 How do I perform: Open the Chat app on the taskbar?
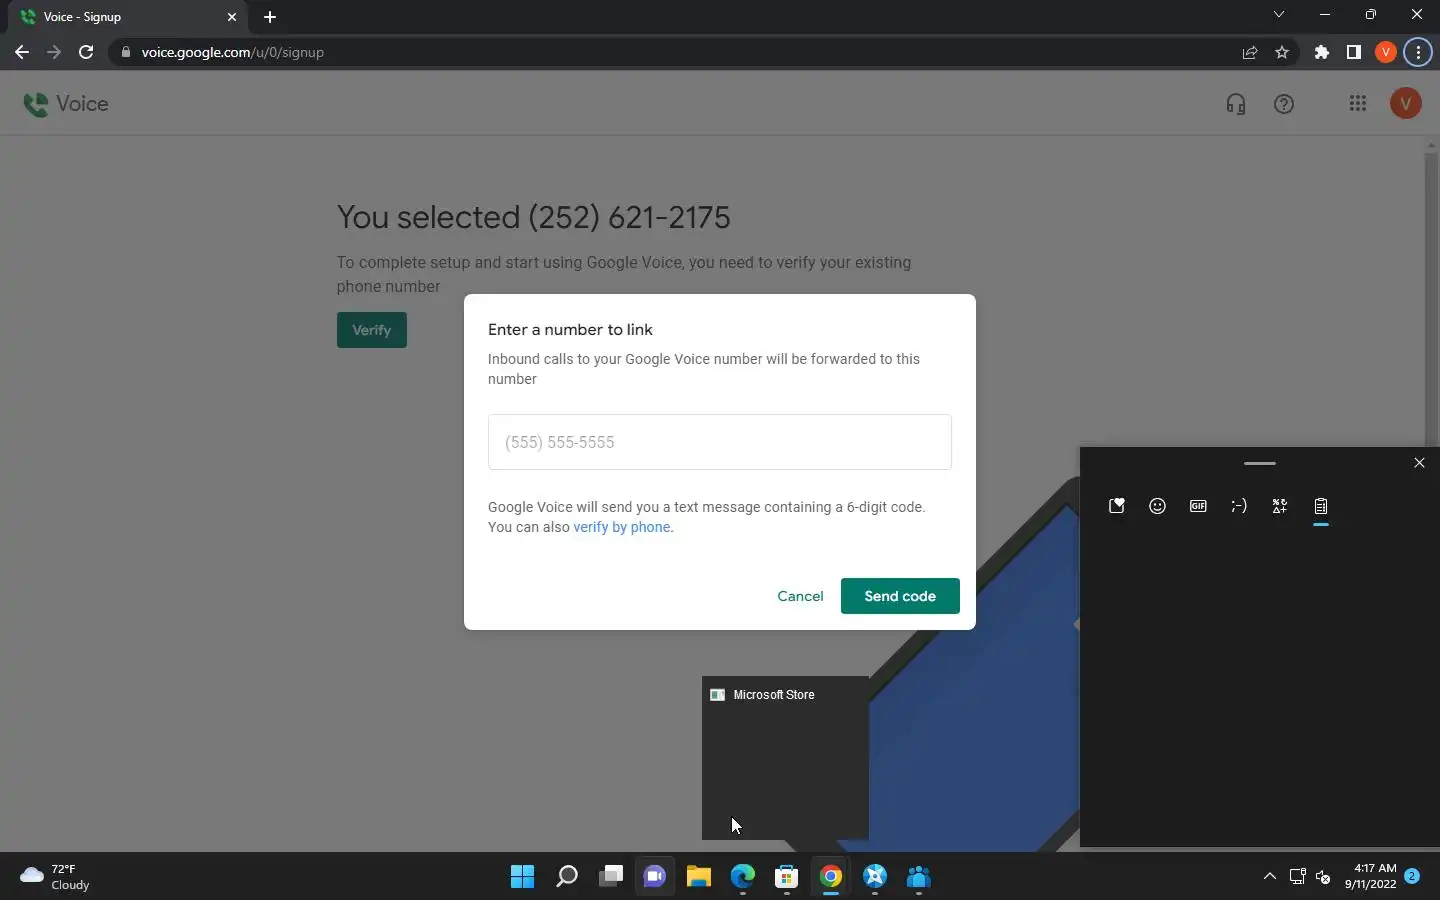[654, 877]
